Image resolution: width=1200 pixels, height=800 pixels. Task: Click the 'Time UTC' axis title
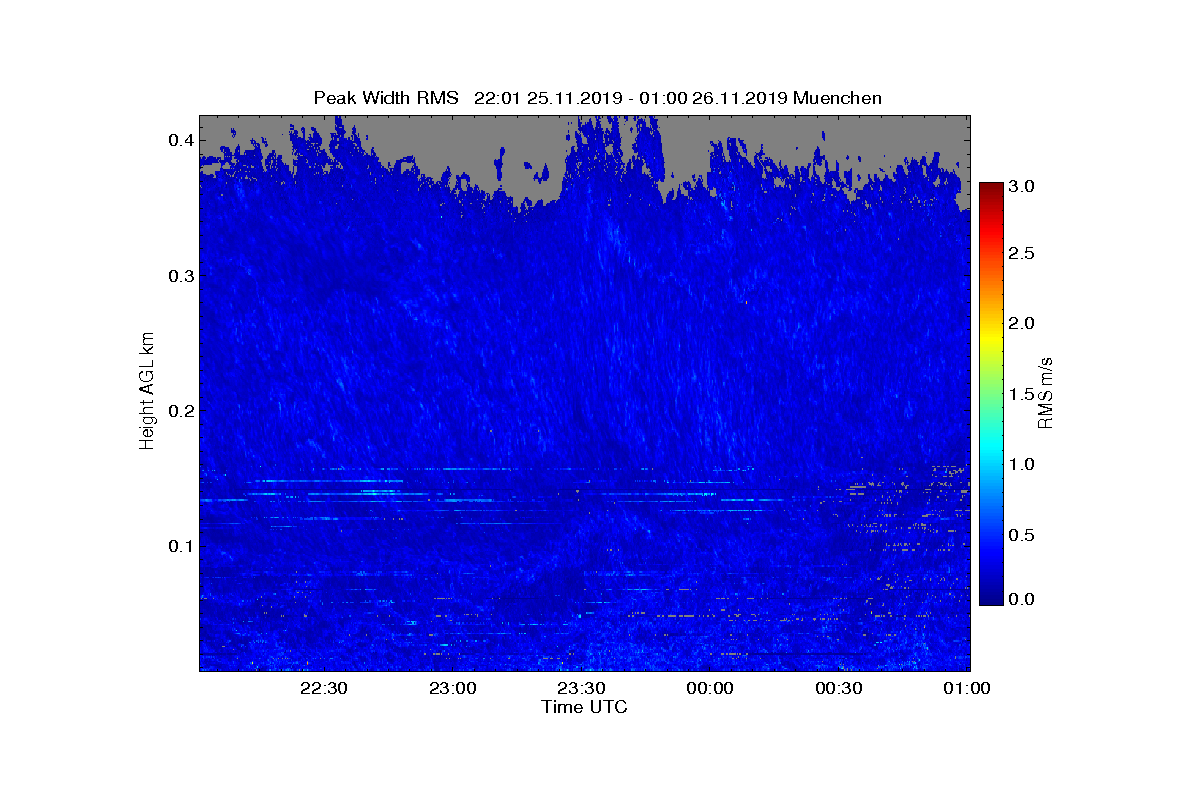[585, 707]
